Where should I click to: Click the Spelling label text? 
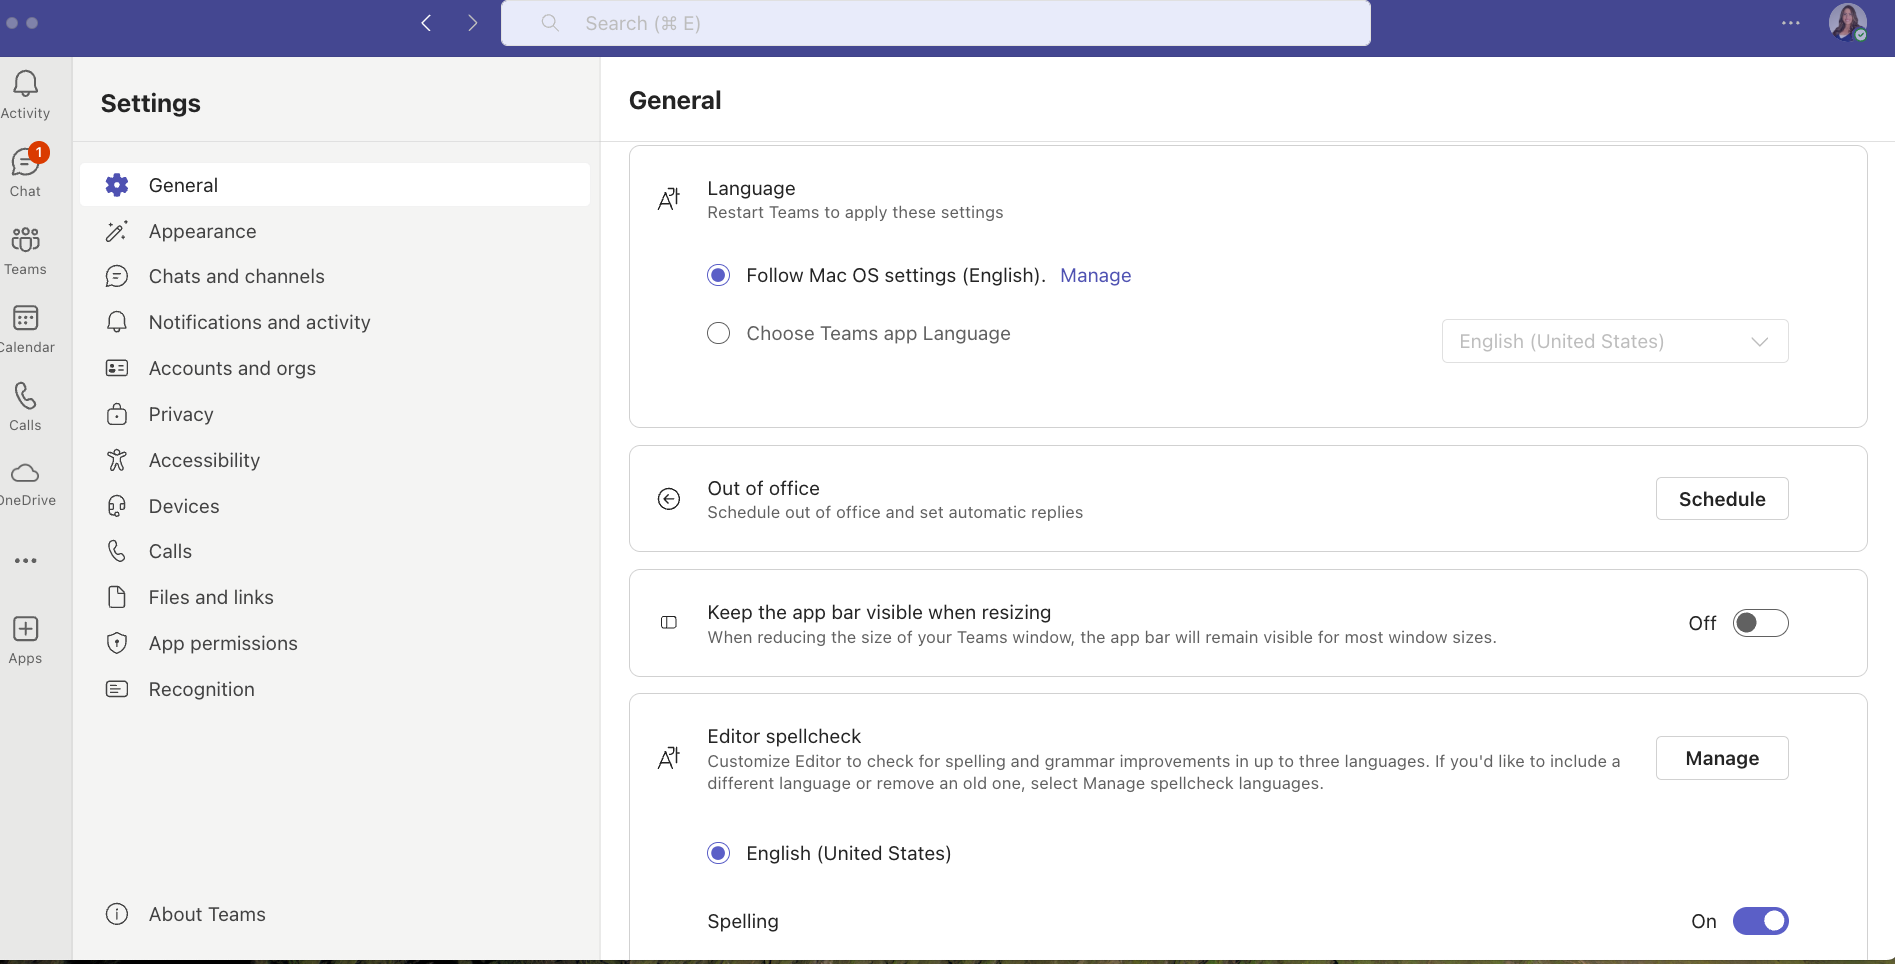click(x=743, y=921)
